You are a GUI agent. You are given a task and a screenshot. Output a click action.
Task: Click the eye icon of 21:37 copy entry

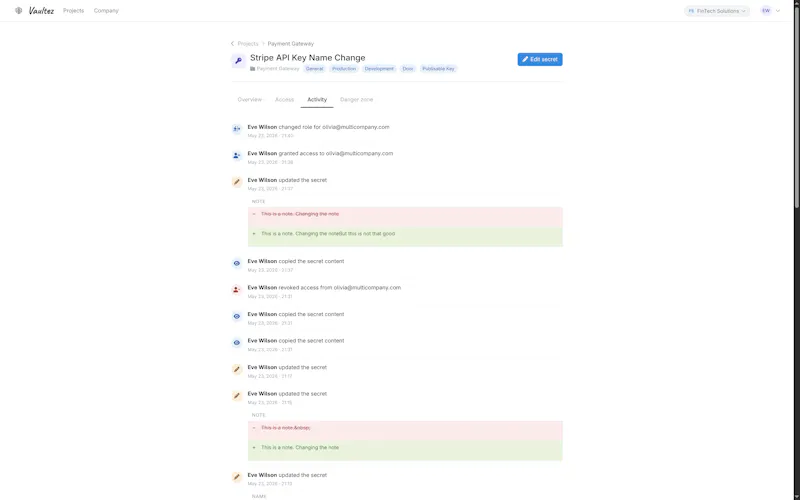[236, 263]
